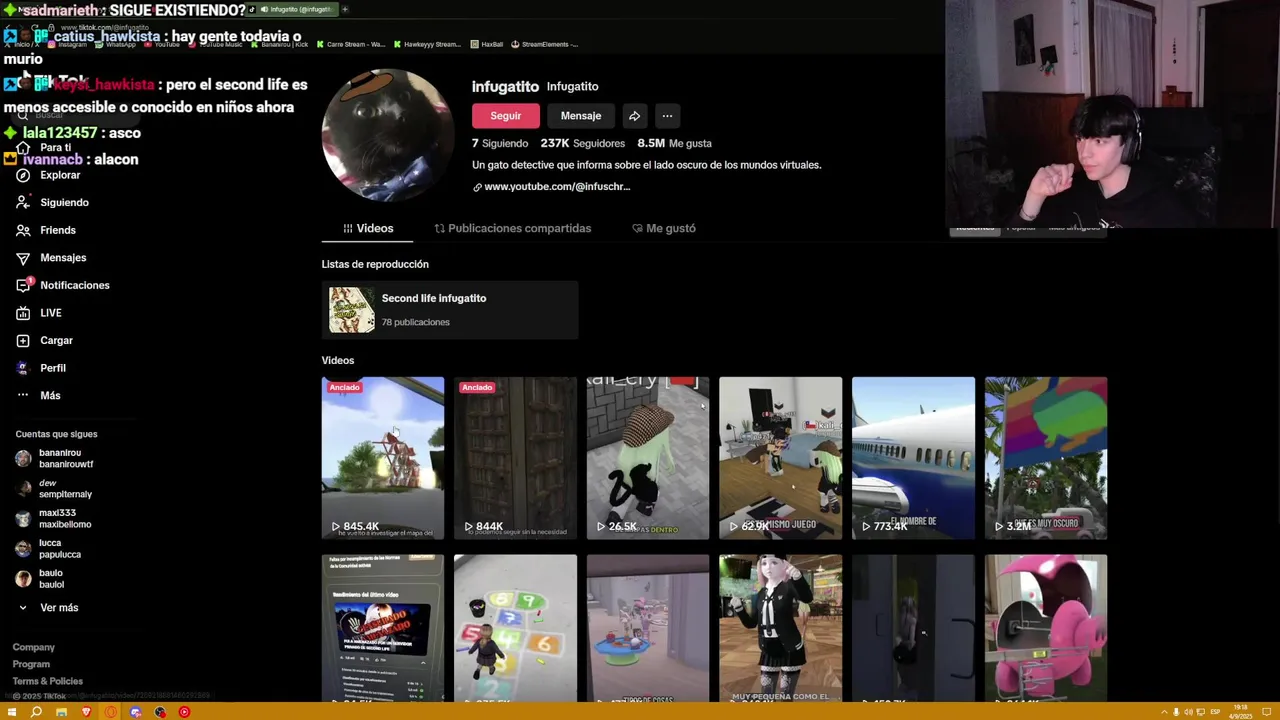This screenshot has height=720, width=1280.
Task: Click the taskbar search magnifier icon
Action: pos(36,712)
